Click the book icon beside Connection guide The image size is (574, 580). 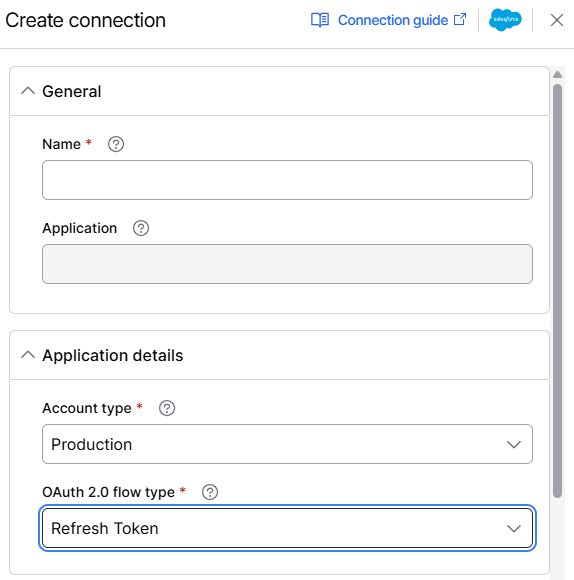click(x=320, y=20)
